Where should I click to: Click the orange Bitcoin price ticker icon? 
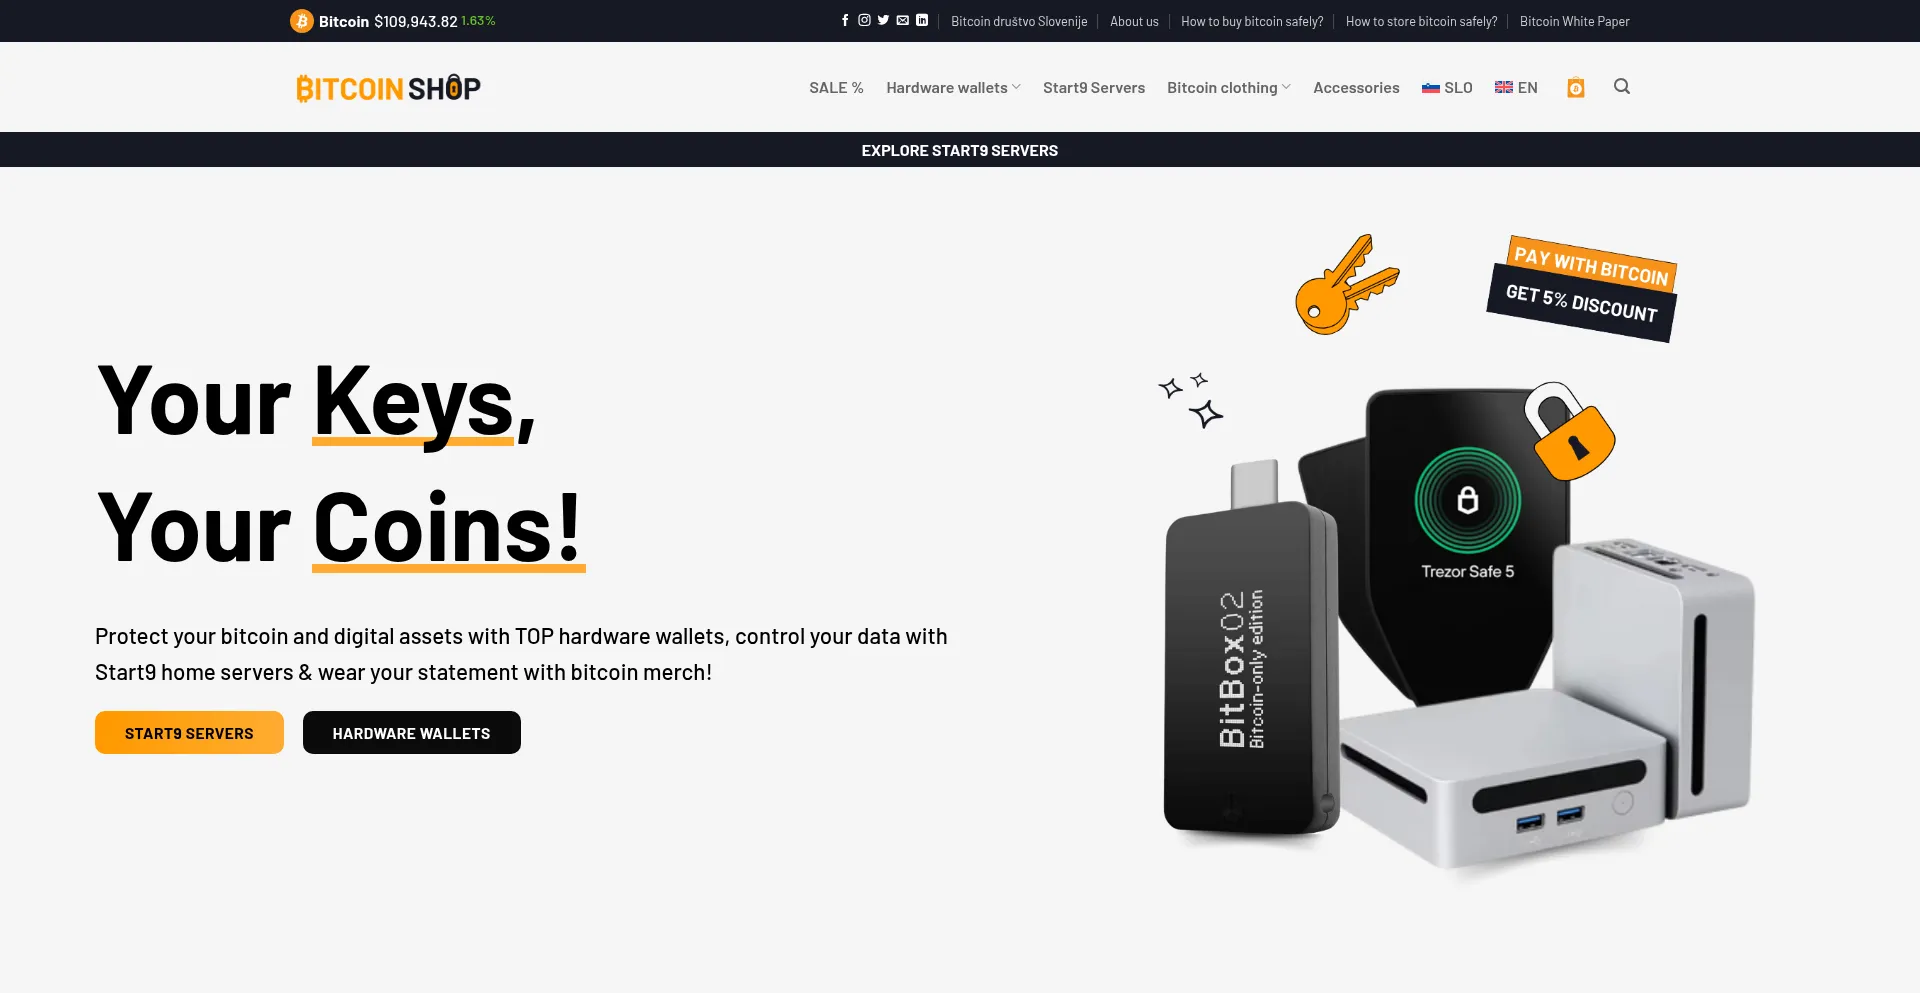(302, 21)
